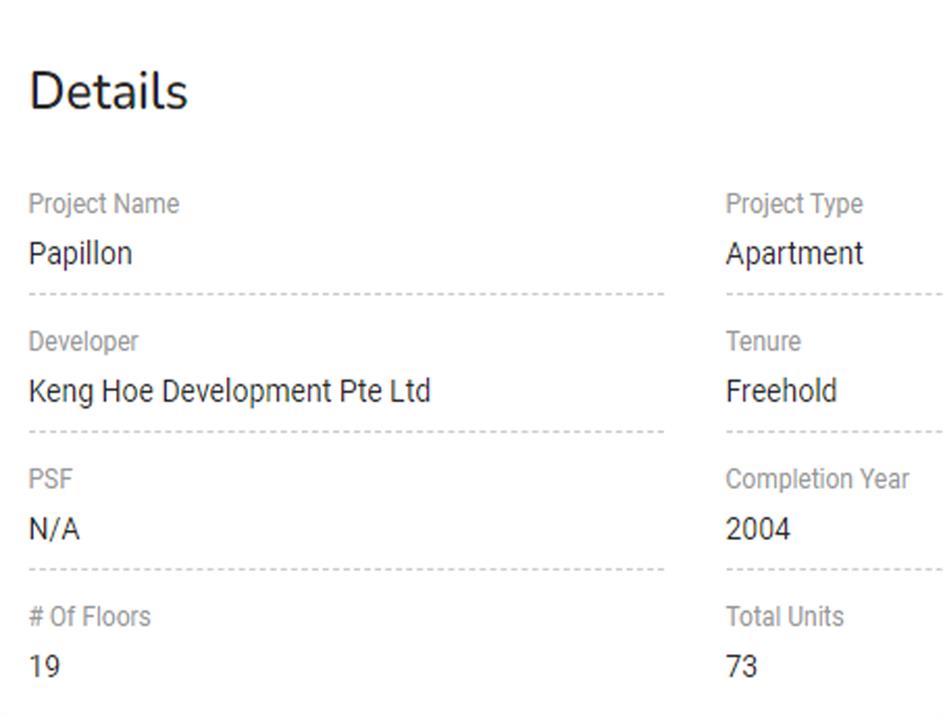Select the Papillon project name value
The image size is (943, 717).
(80, 254)
